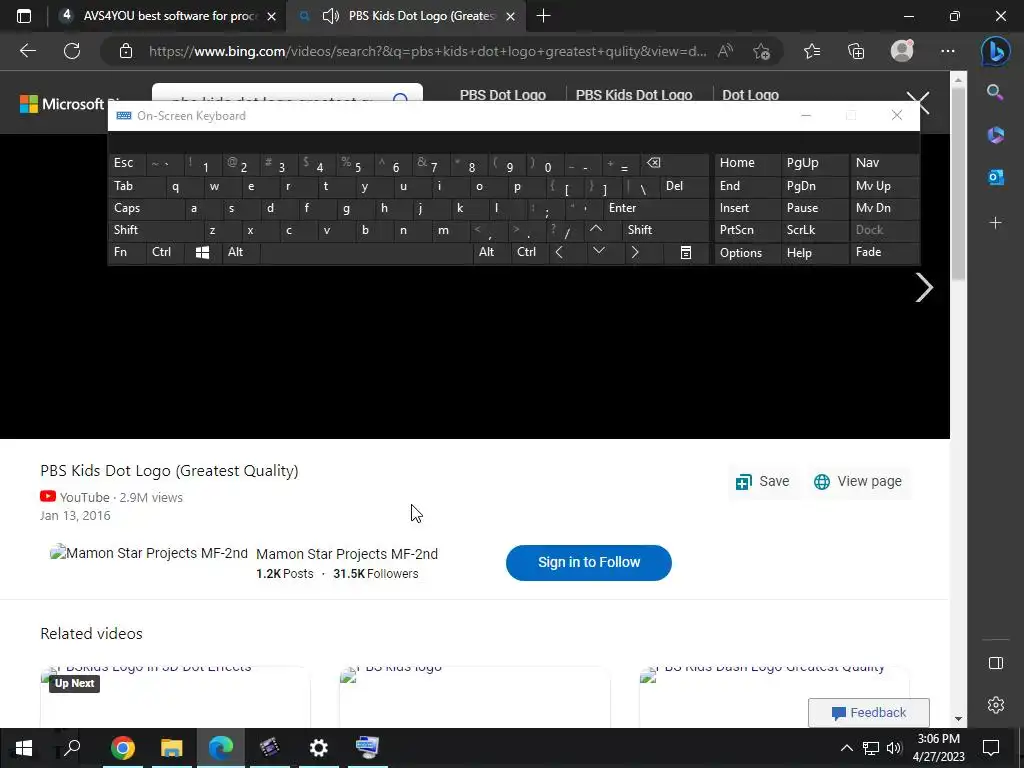
Task: Toggle Fade on the On-Screen Keyboard
Action: click(x=884, y=252)
